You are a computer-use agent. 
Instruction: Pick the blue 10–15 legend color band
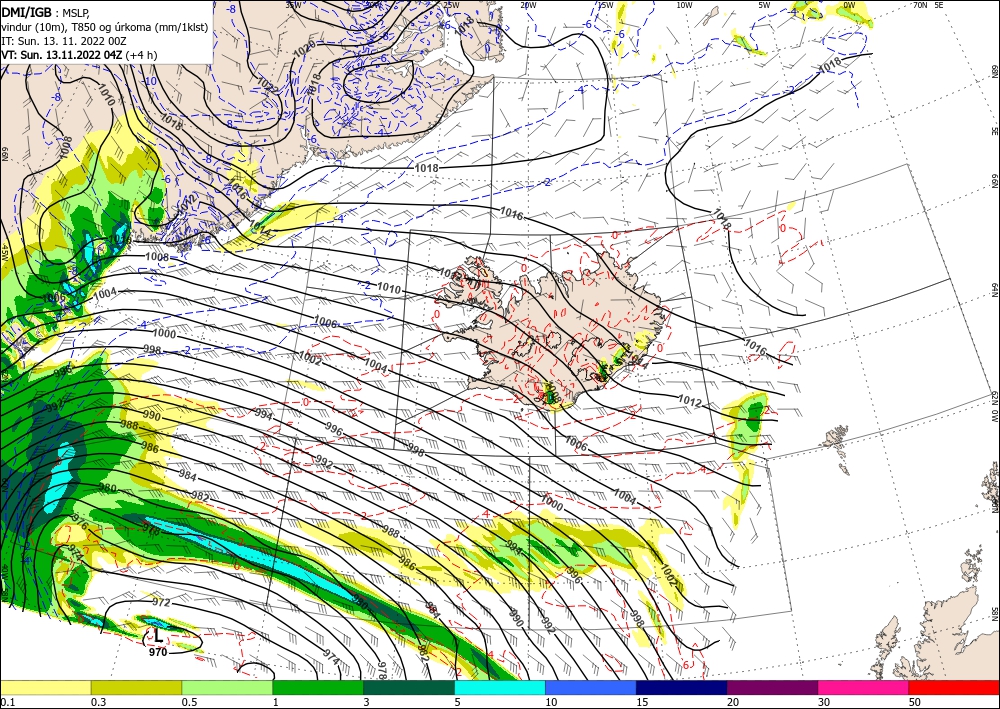(x=591, y=687)
